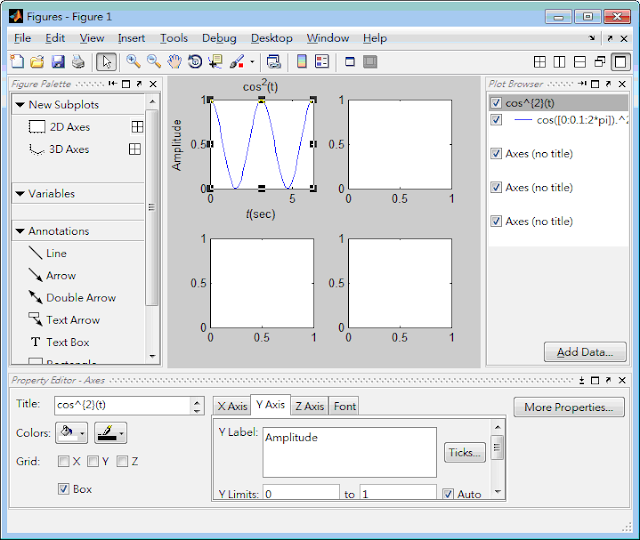The height and width of the screenshot is (540, 640).
Task: Toggle the Edit Plot arrow tool
Action: [106, 62]
